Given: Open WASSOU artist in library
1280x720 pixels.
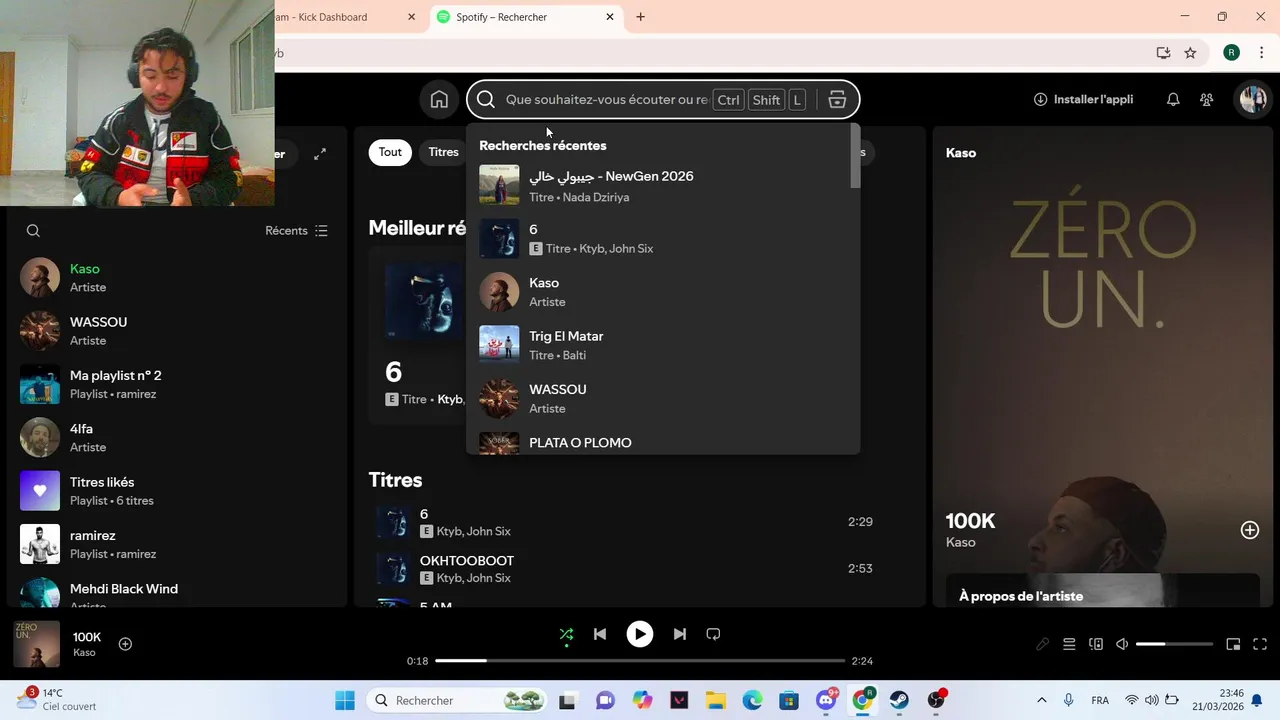Looking at the screenshot, I should point(175,331).
